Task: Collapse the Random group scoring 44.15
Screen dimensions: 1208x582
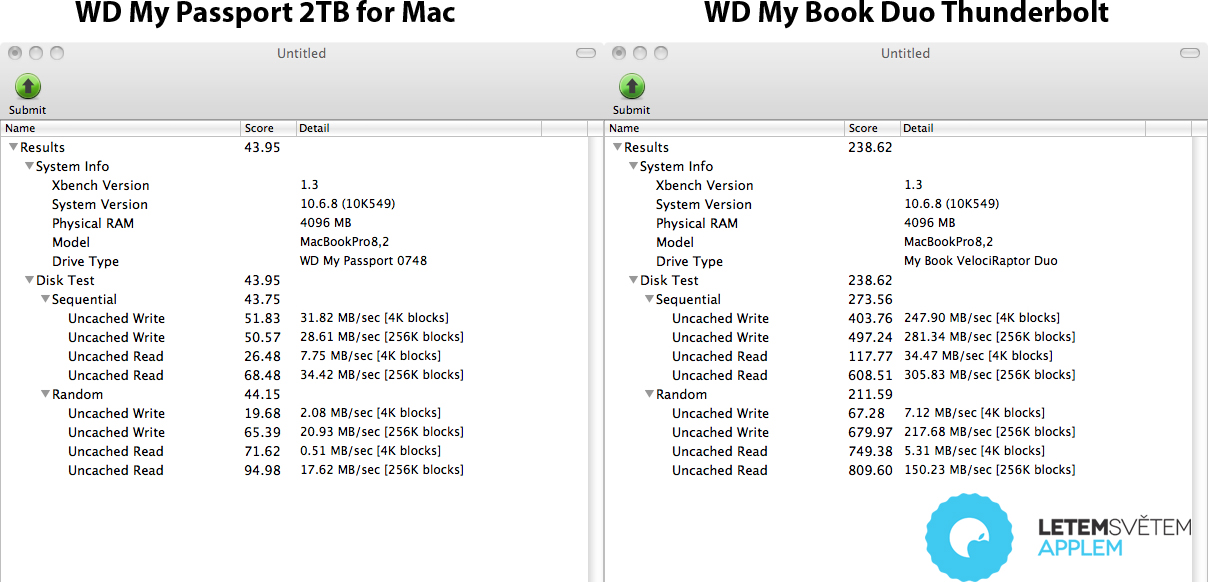Action: 45,394
